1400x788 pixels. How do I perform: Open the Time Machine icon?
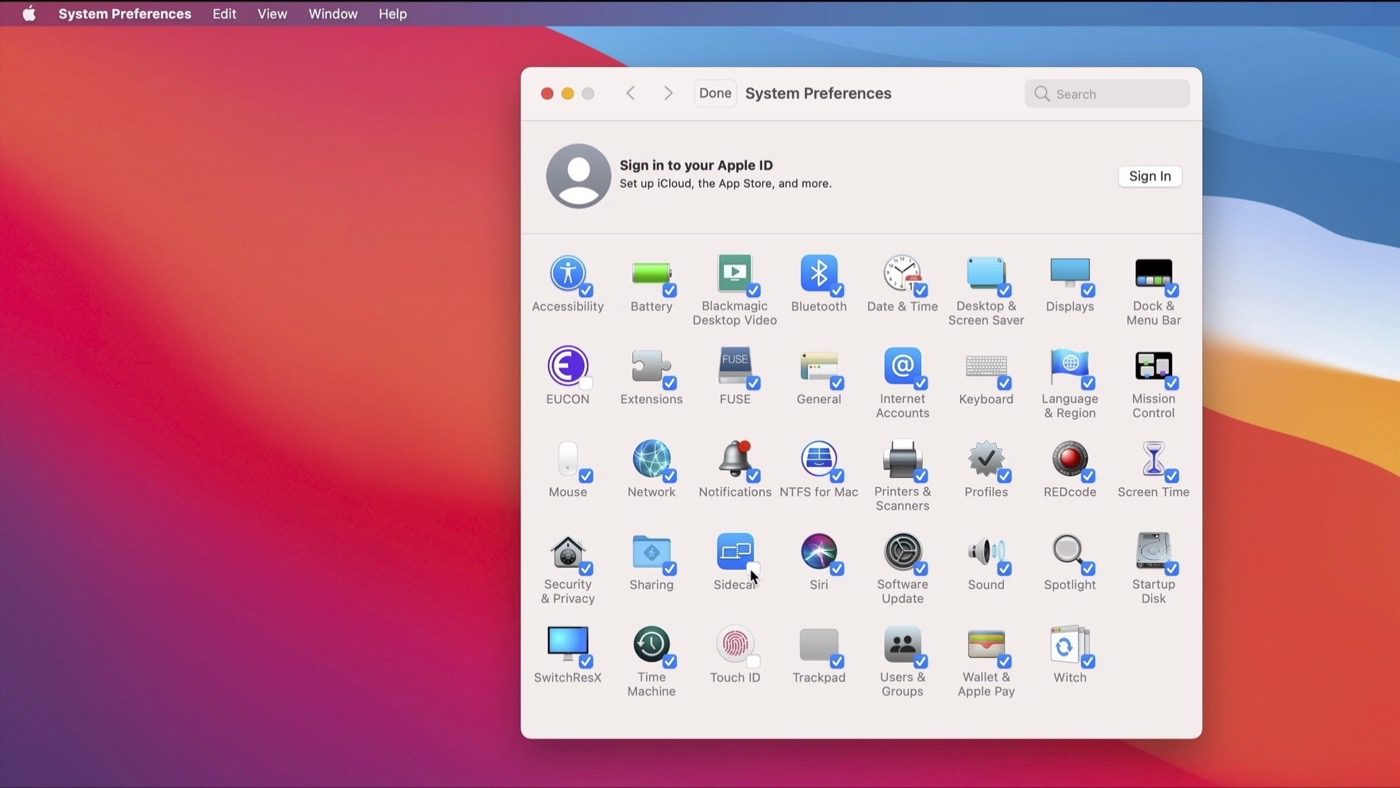651,644
